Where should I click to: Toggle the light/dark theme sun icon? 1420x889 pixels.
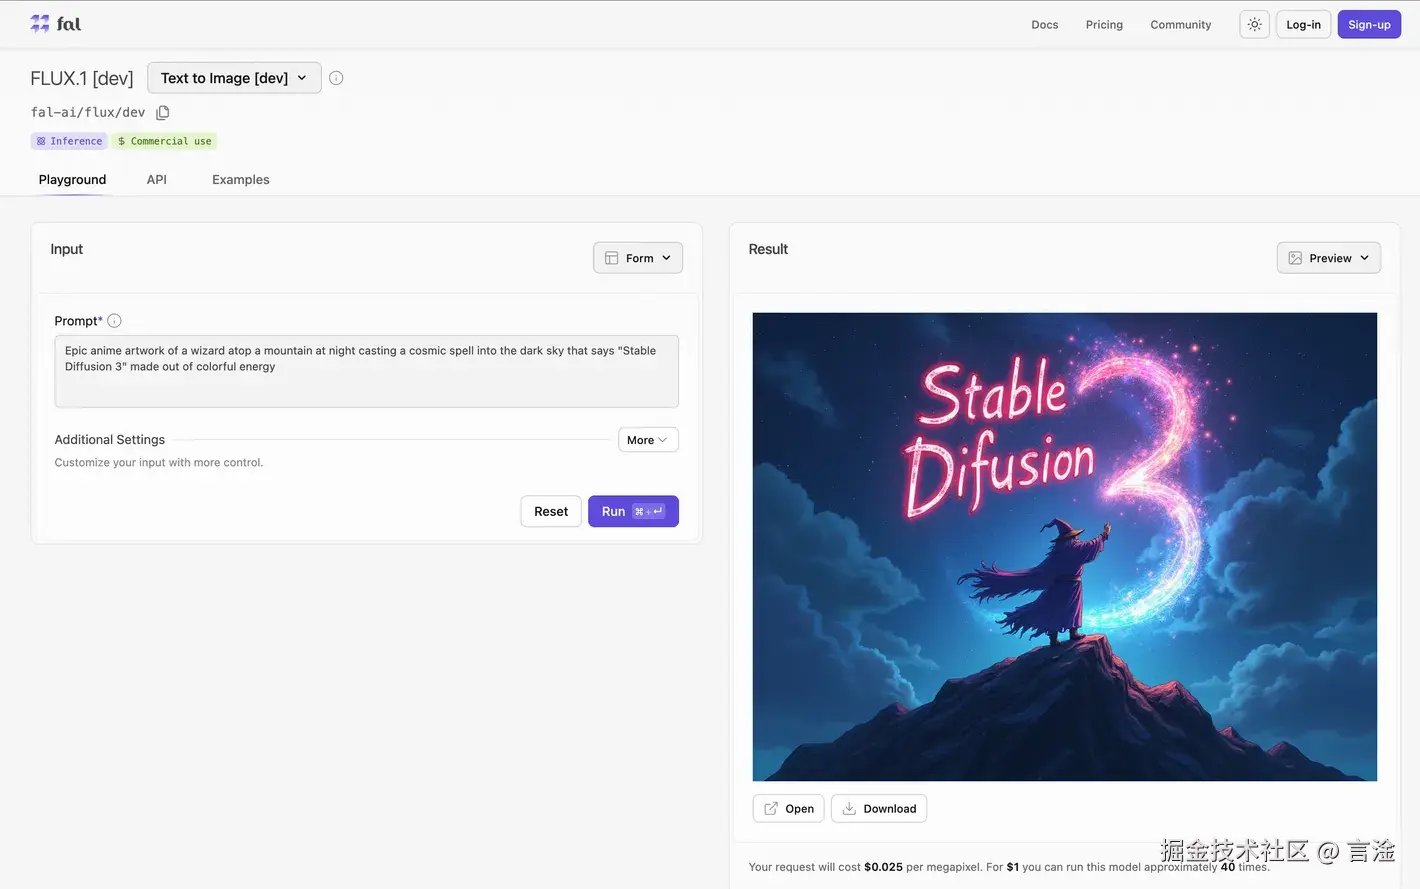[1254, 25]
